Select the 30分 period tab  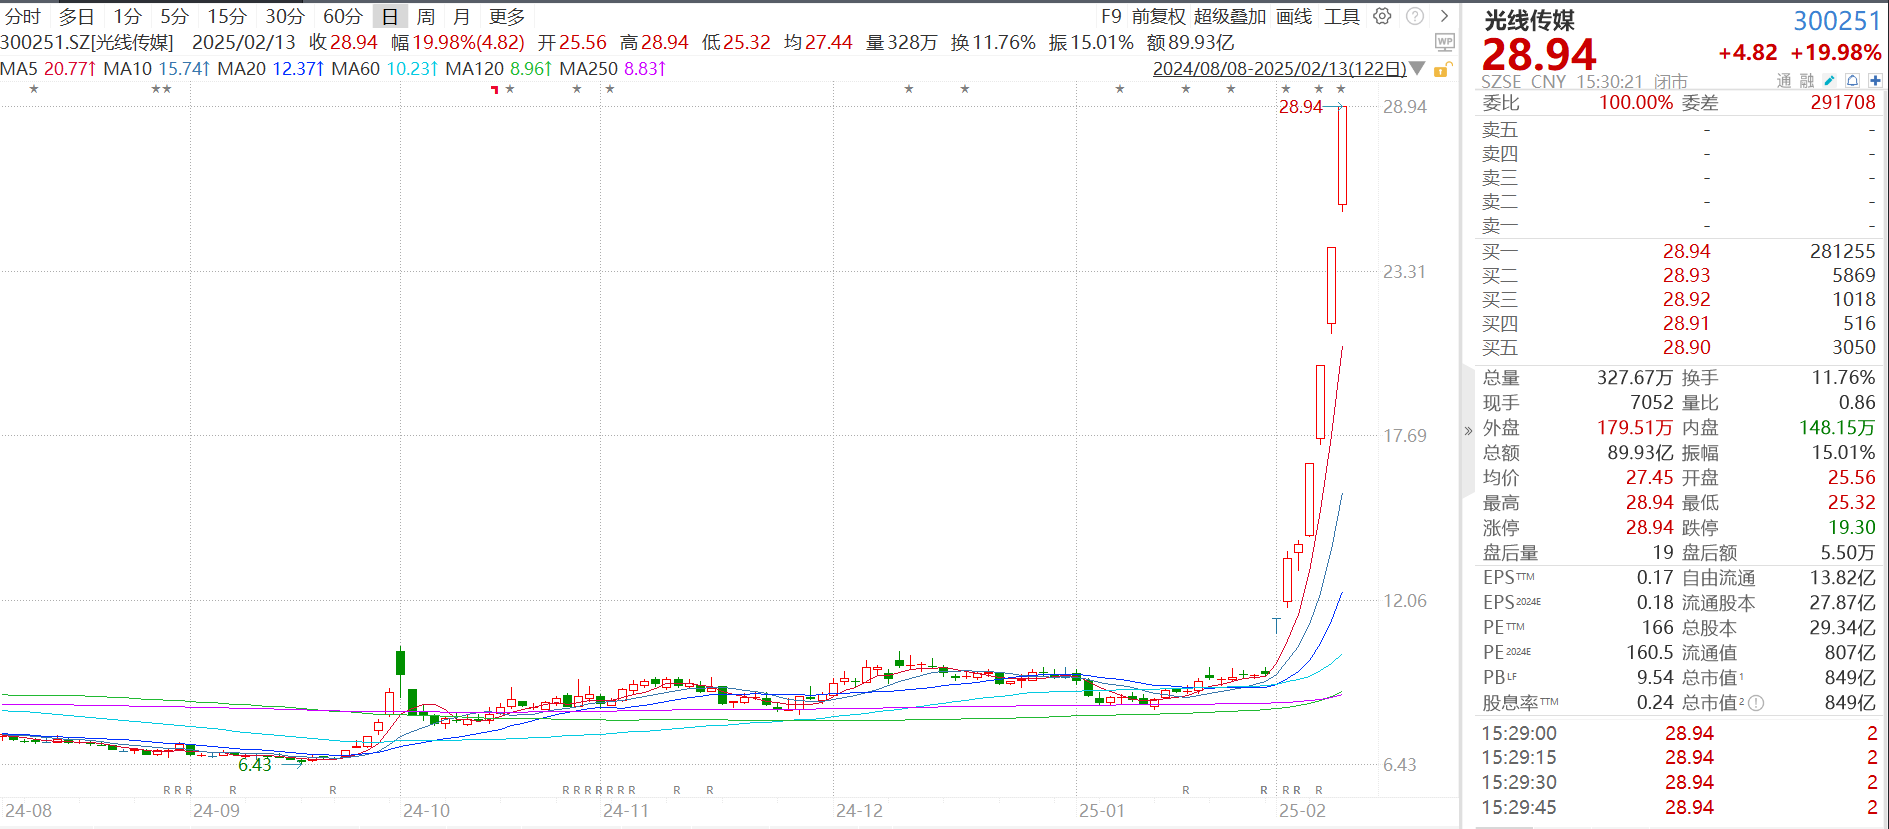coord(285,17)
